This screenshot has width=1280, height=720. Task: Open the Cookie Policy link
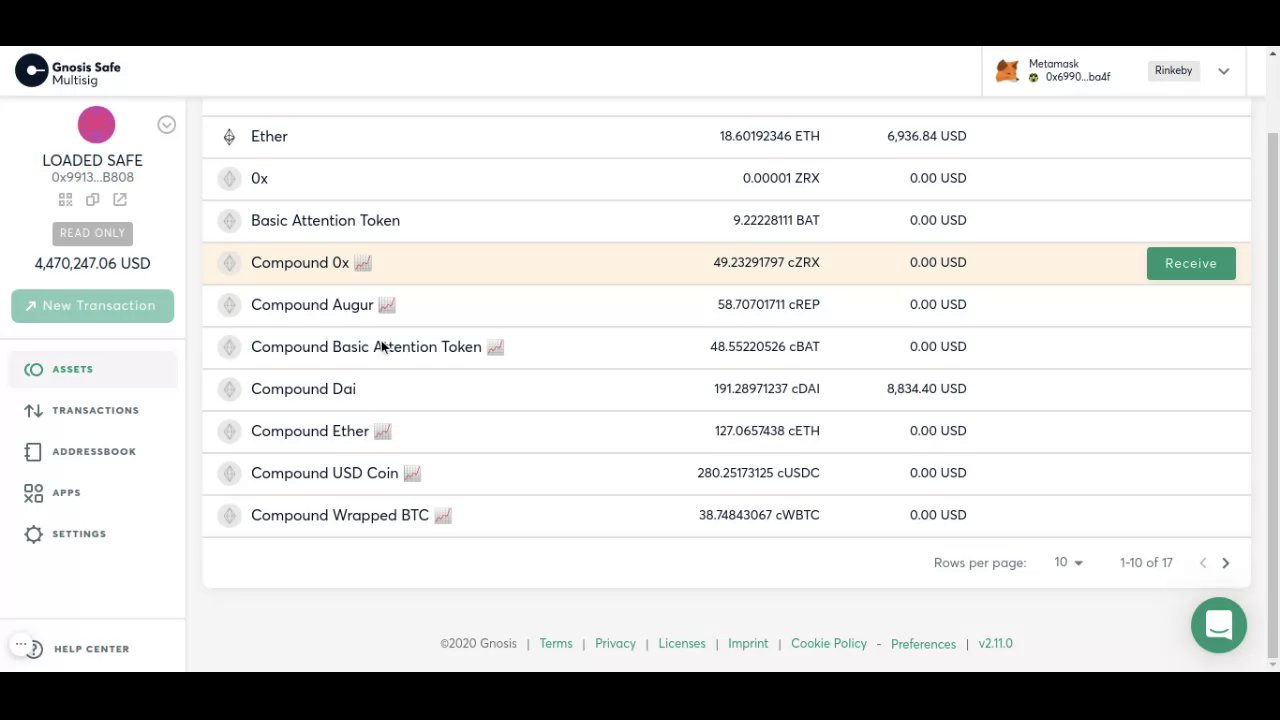pos(829,644)
